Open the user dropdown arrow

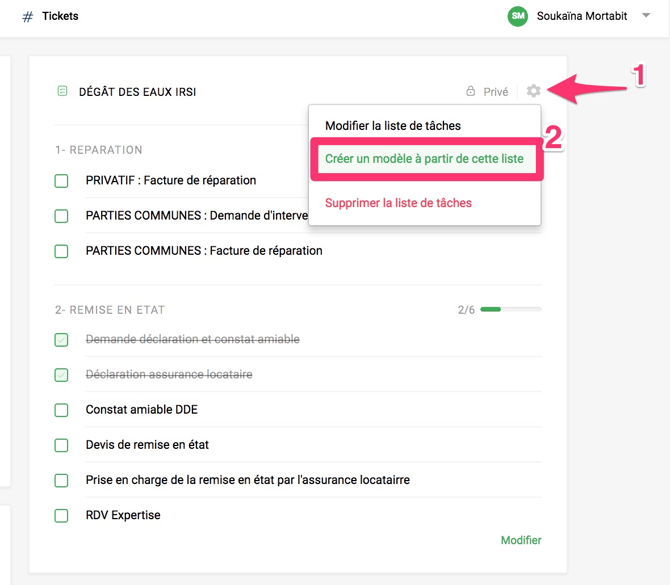646,16
